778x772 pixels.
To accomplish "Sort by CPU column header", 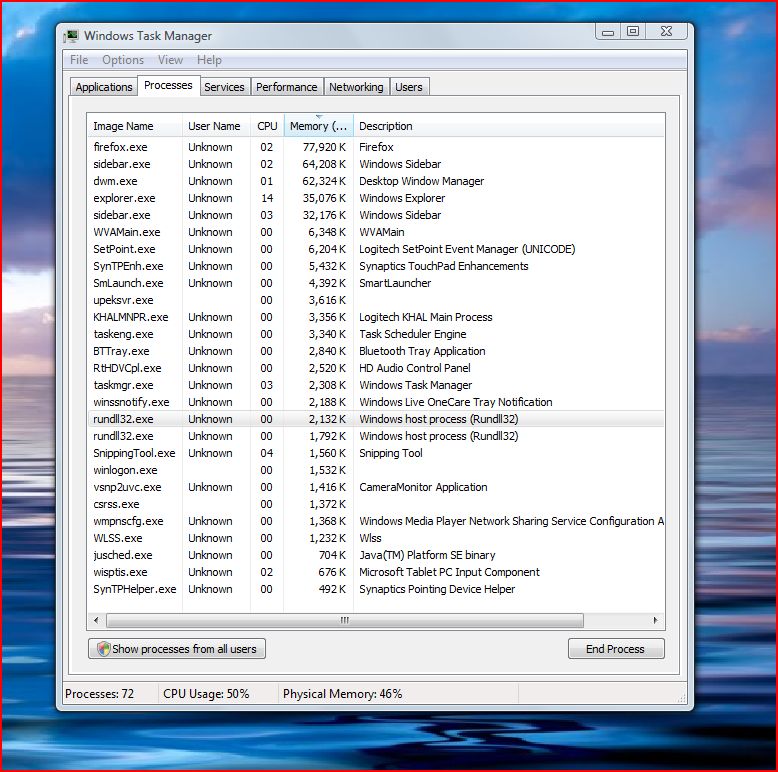I will pos(267,126).
